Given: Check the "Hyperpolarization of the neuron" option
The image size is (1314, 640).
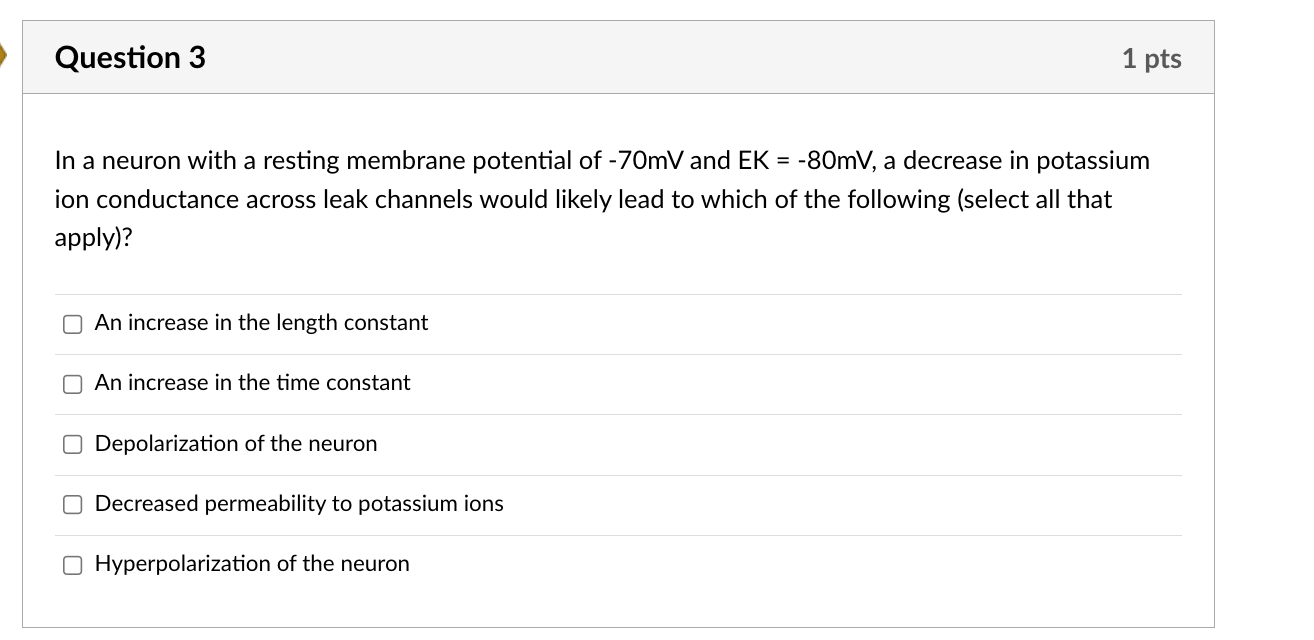Looking at the screenshot, I should (72, 564).
